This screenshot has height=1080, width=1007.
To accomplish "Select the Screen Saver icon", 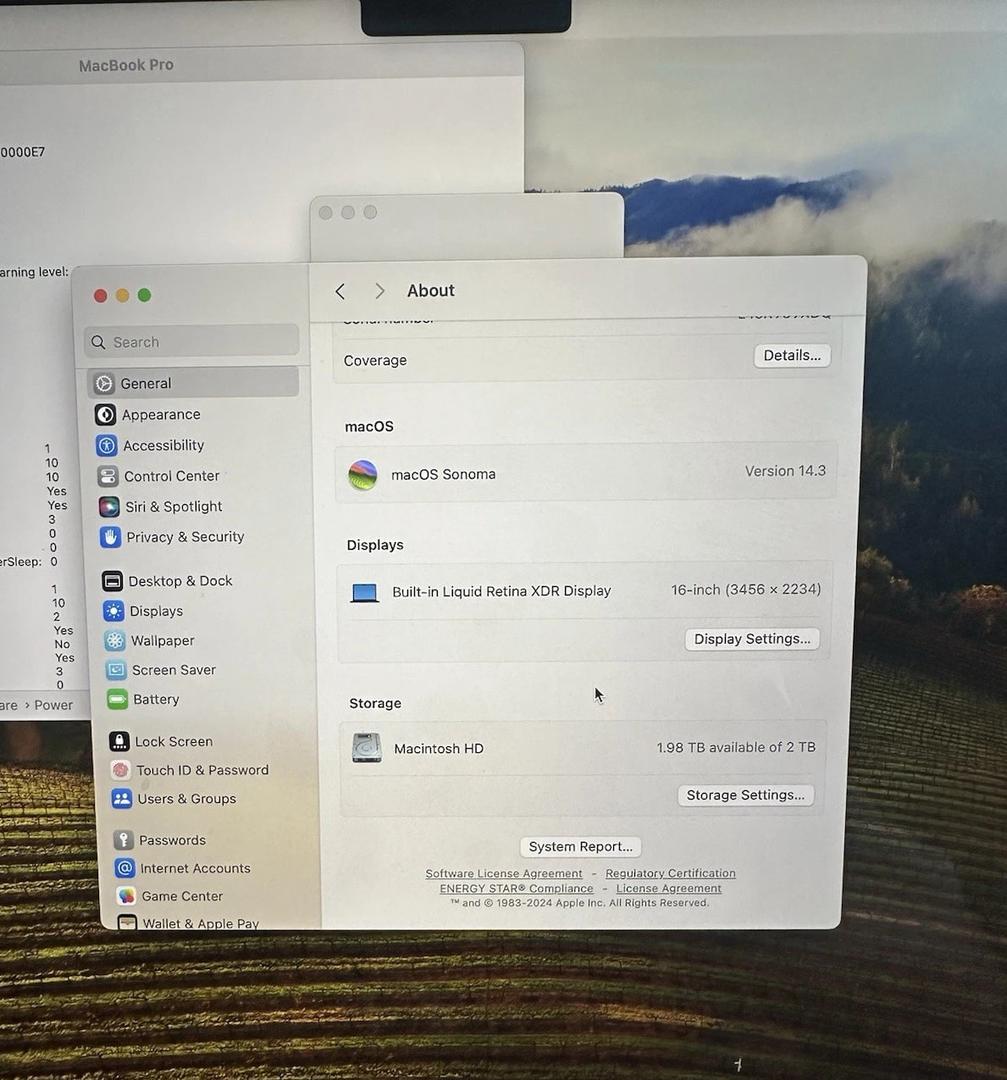I will 116,669.
